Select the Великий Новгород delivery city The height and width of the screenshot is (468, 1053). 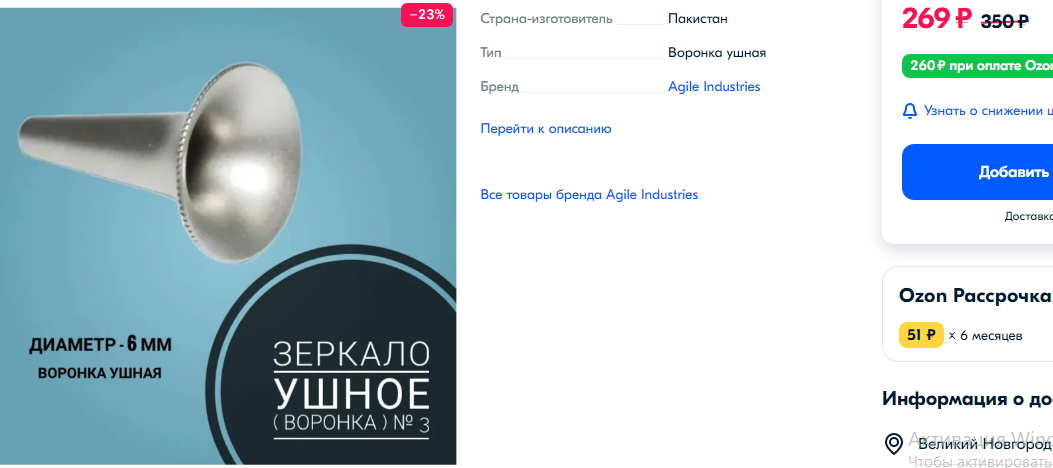click(985, 444)
